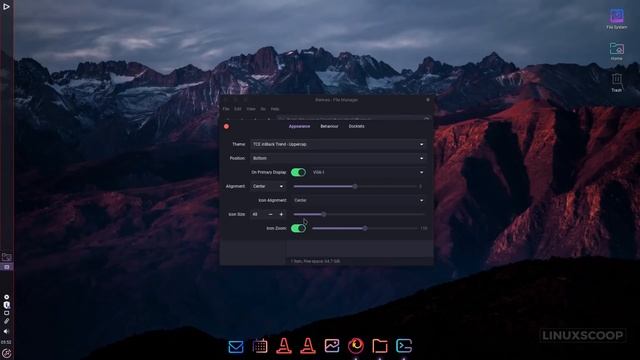Open the Help menu in File Manager
Image resolution: width=640 pixels, height=360 pixels.
[x=275, y=109]
